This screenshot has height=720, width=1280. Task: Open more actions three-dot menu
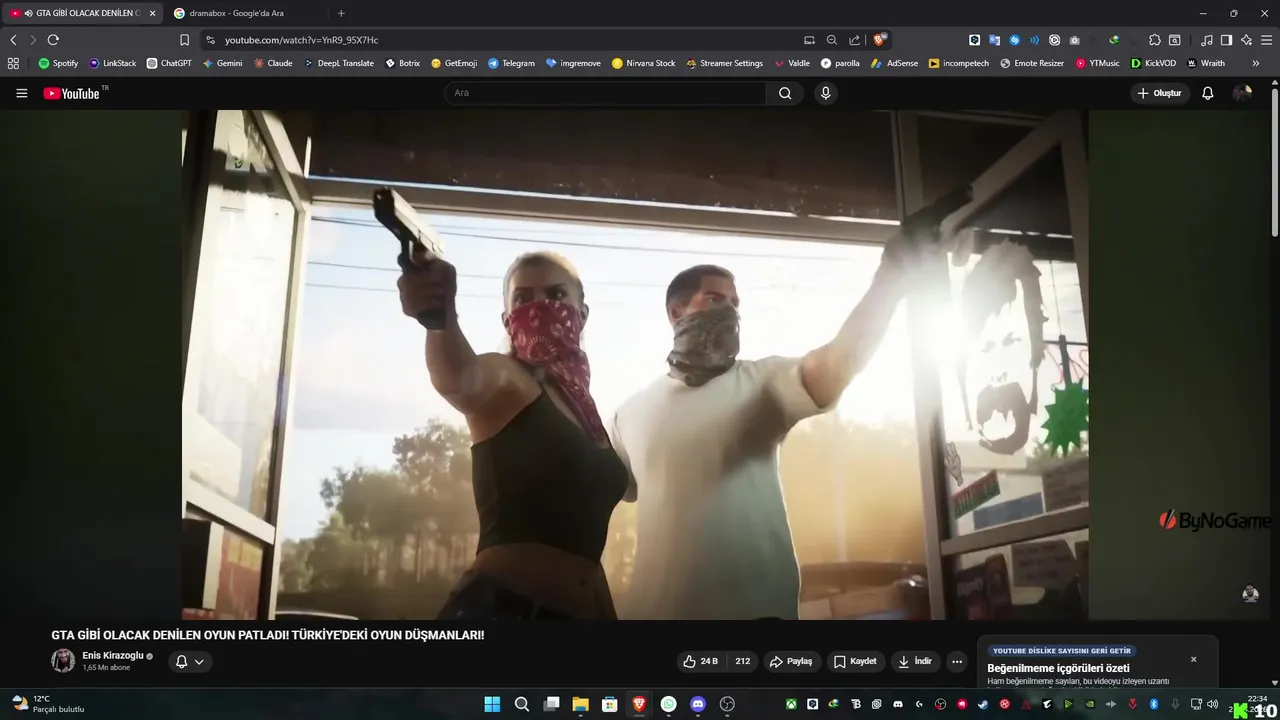957,661
